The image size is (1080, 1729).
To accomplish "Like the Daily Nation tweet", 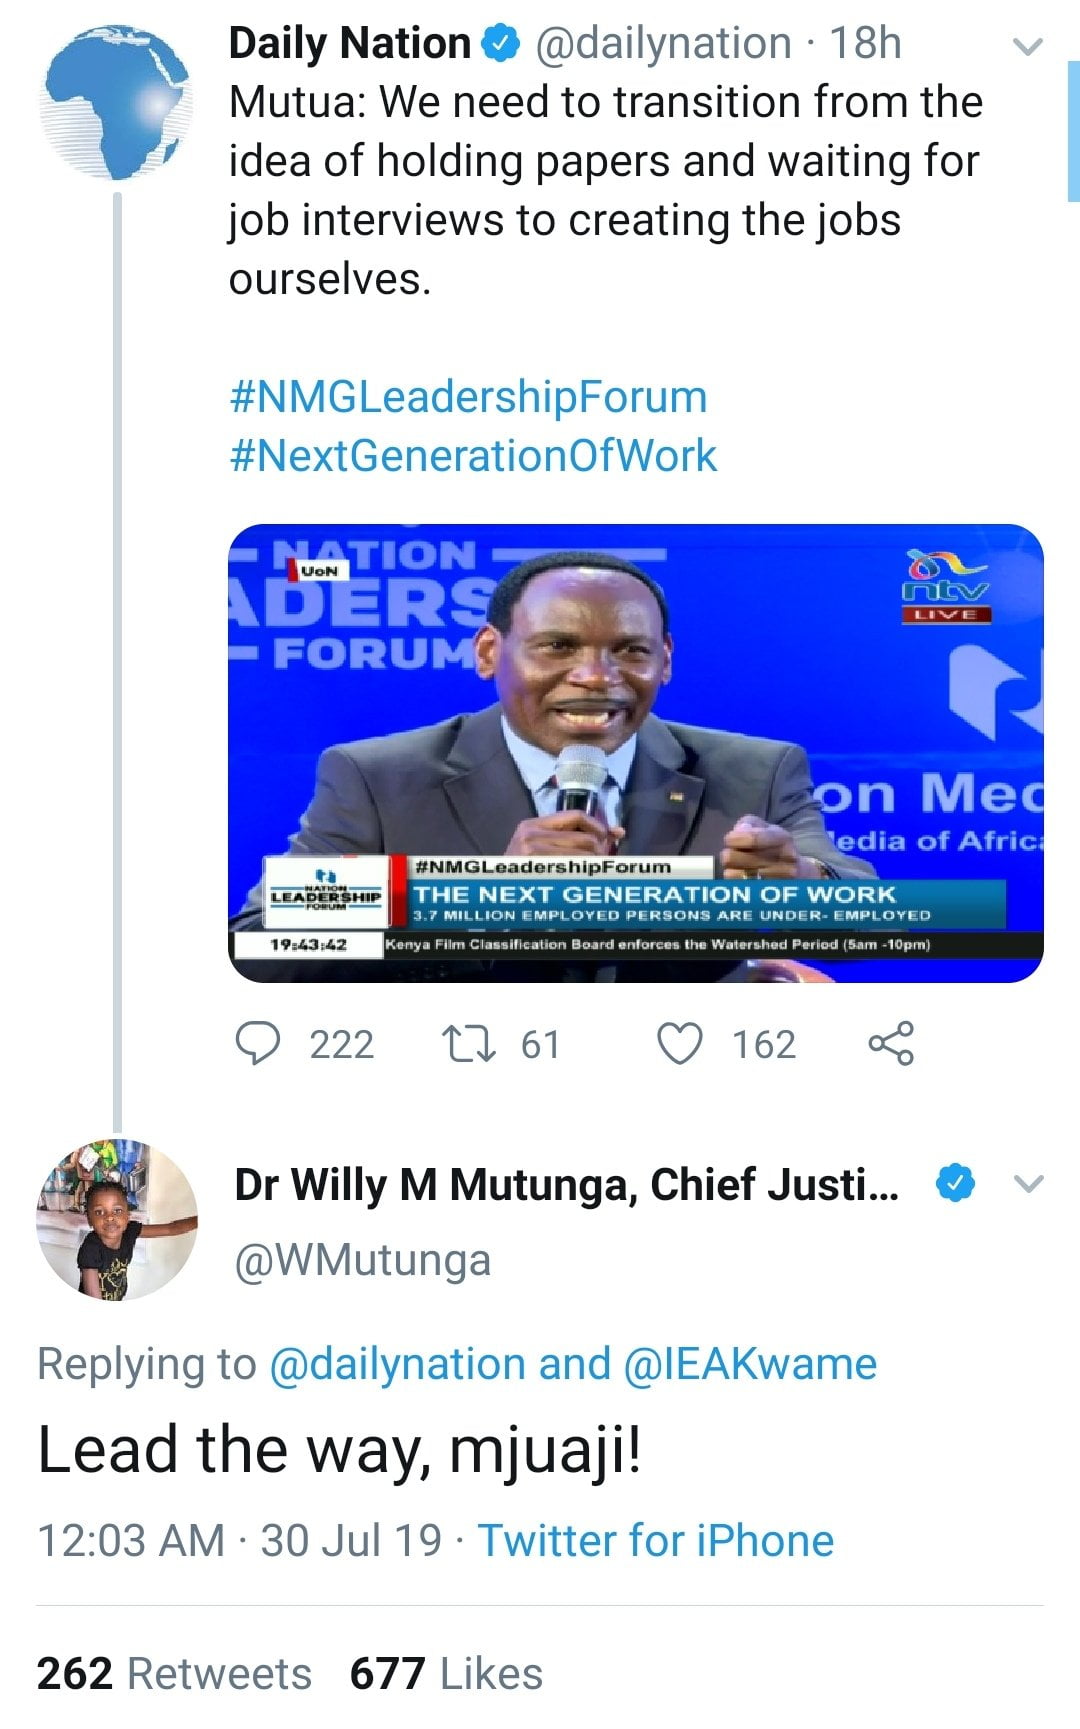I will tap(680, 1043).
